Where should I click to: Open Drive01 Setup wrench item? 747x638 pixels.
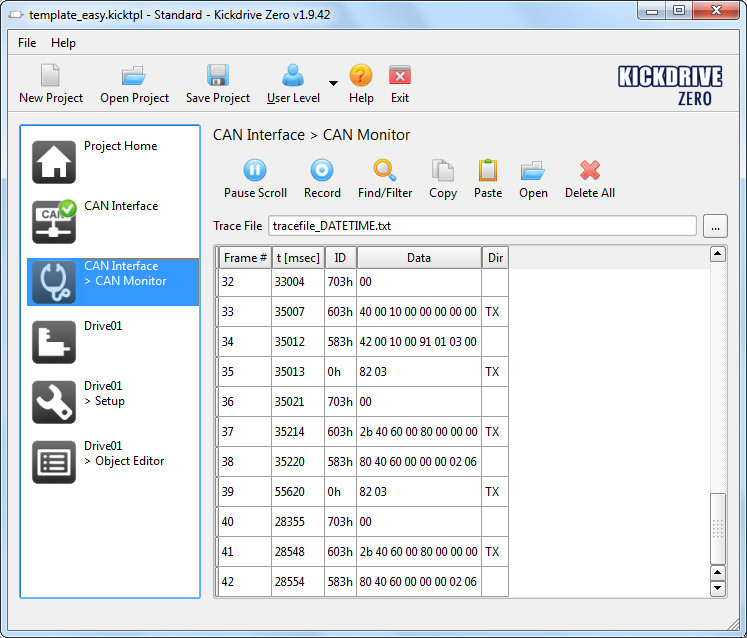pyautogui.click(x=113, y=402)
